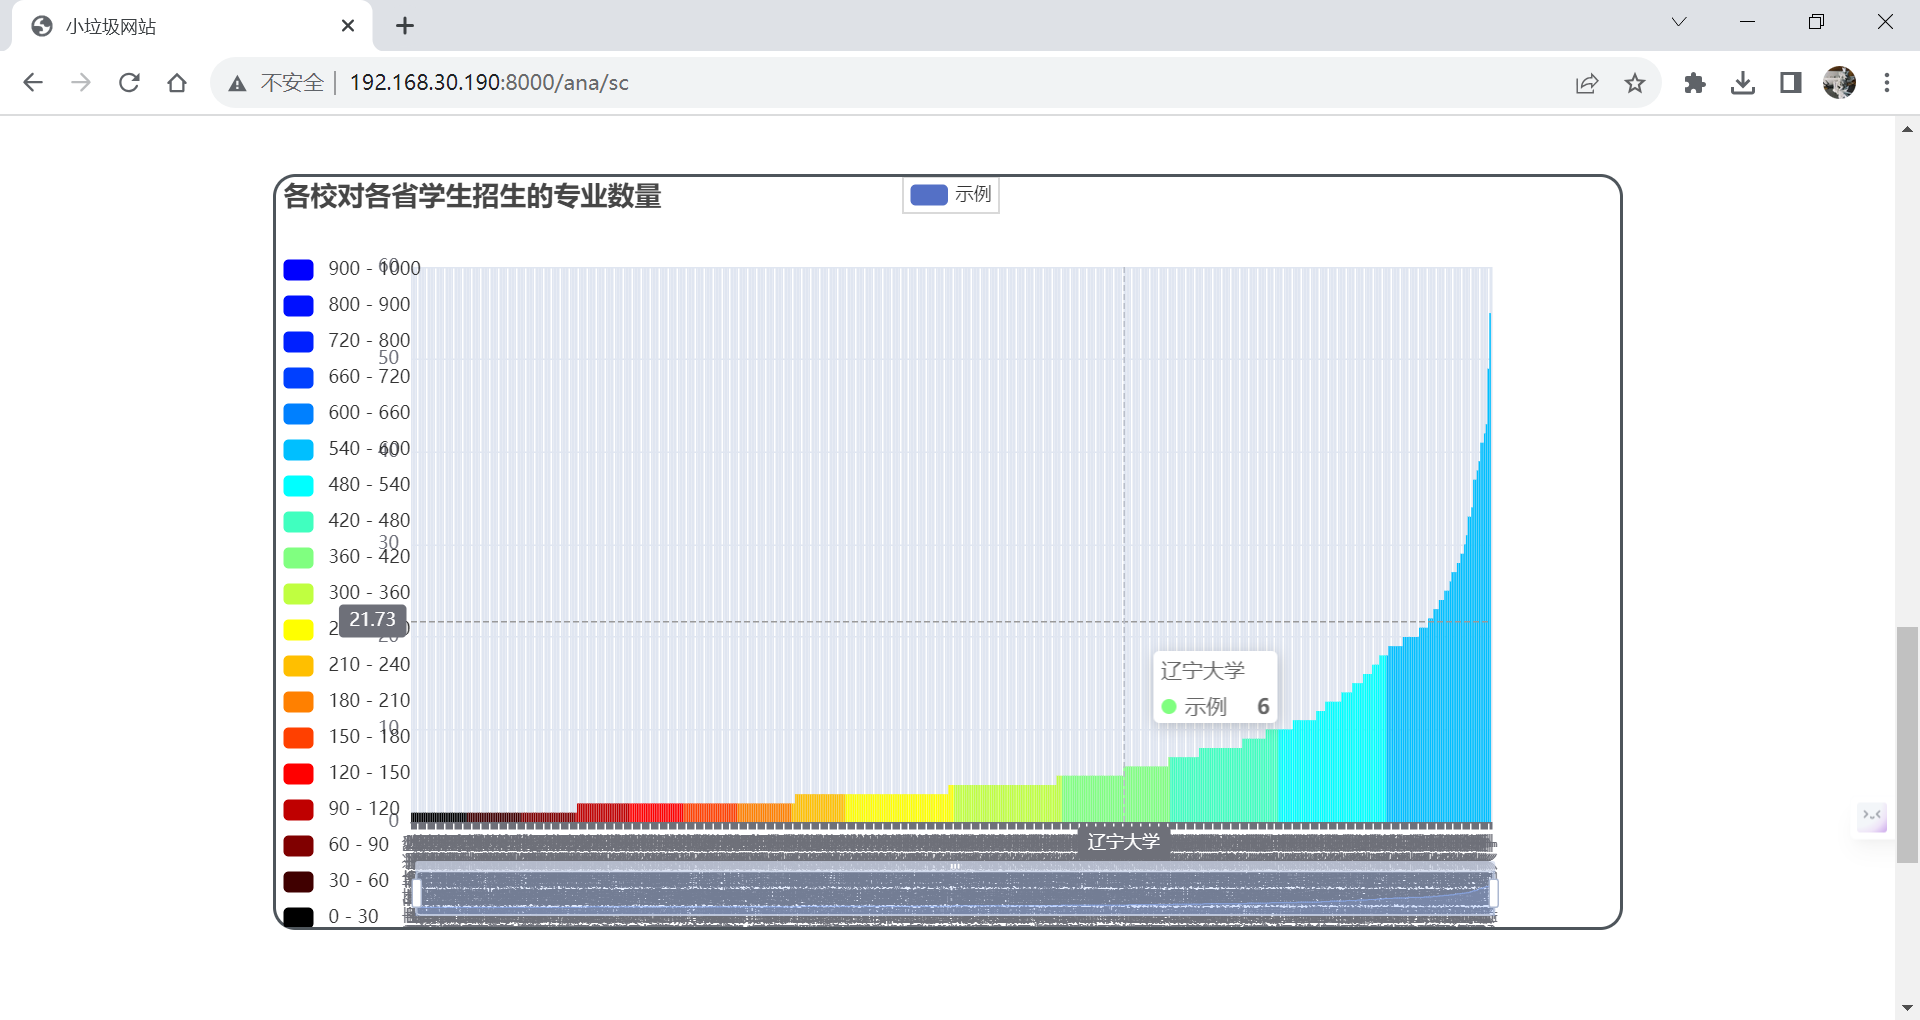1920x1020 pixels.
Task: Toggle the 360 - 420 range swatch
Action: click(x=299, y=557)
